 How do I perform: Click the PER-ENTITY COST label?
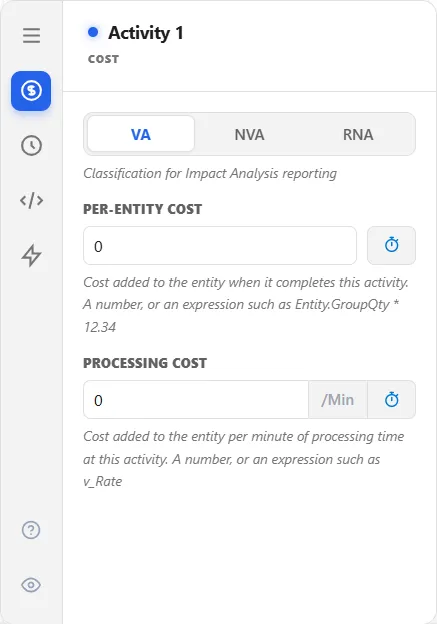pyautogui.click(x=142, y=209)
